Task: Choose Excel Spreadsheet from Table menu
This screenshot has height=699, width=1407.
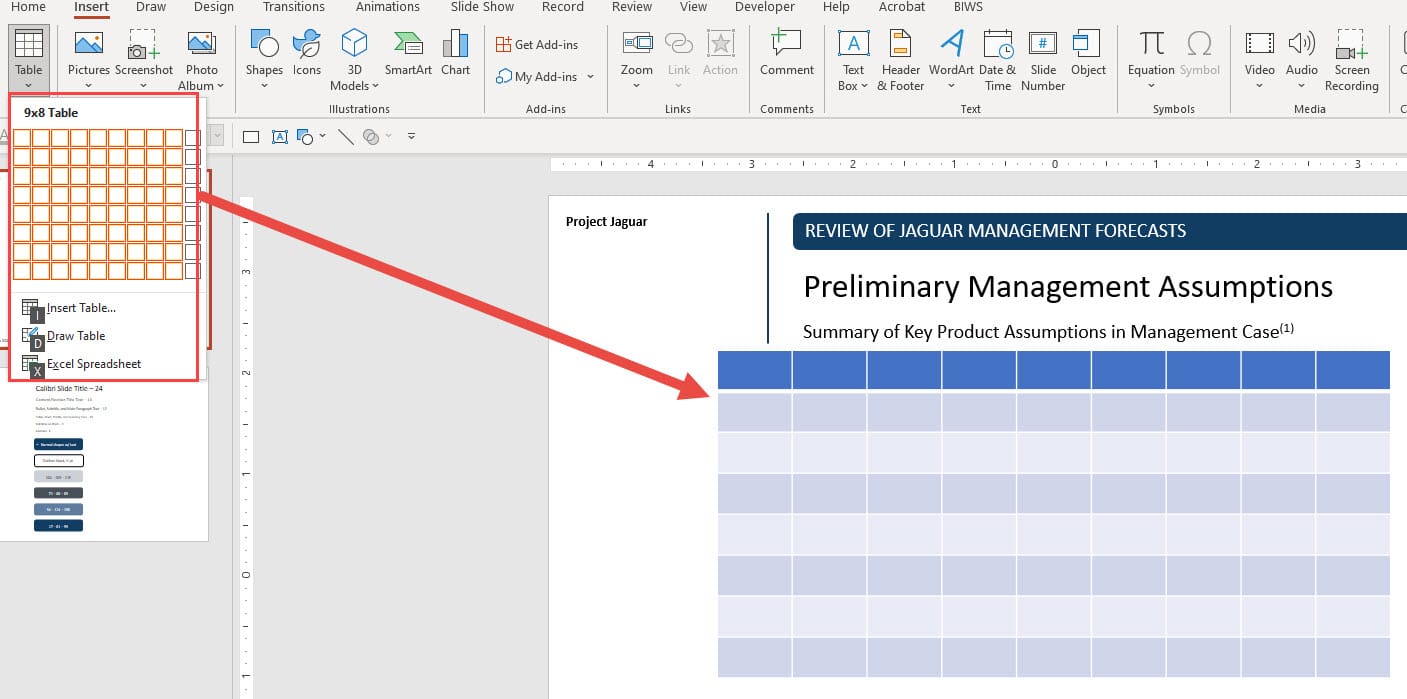Action: (x=96, y=363)
